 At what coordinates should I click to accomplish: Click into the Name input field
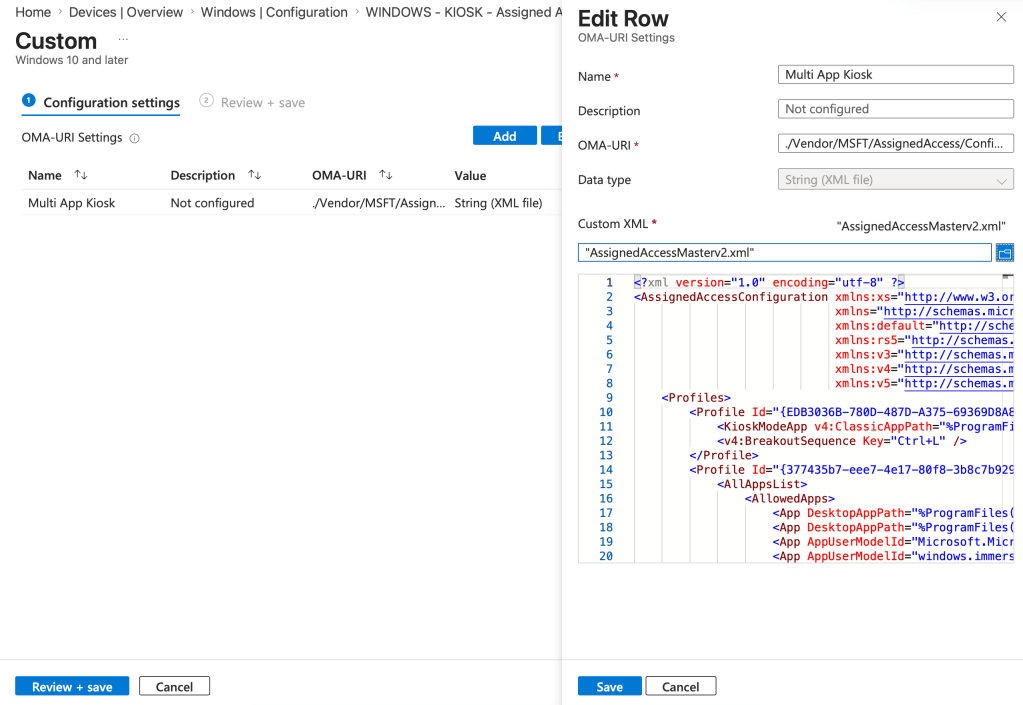[895, 75]
